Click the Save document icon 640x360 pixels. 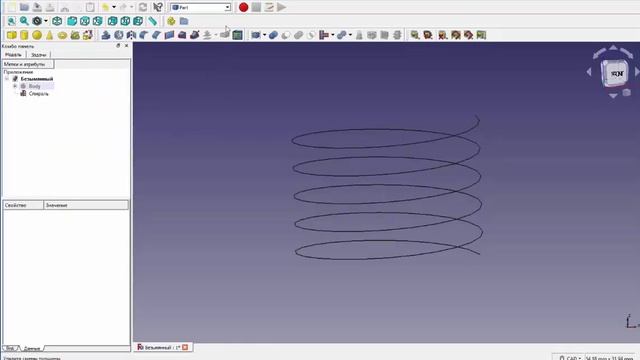[x=37, y=7]
